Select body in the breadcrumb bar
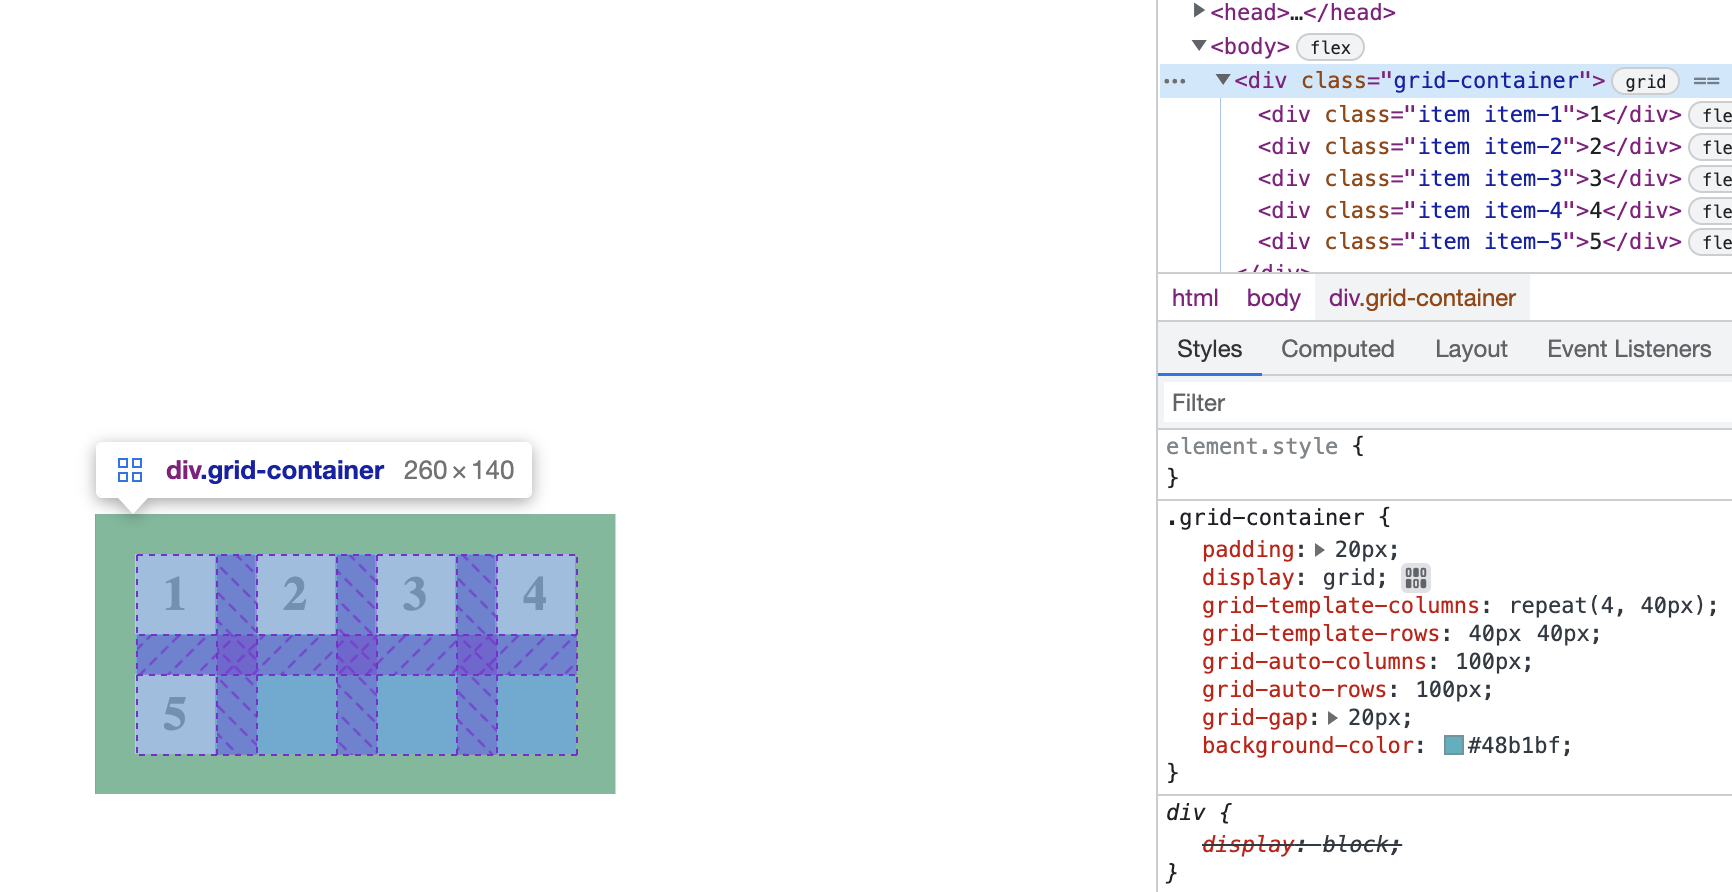Screen dimensions: 1732x892 click(1273, 298)
